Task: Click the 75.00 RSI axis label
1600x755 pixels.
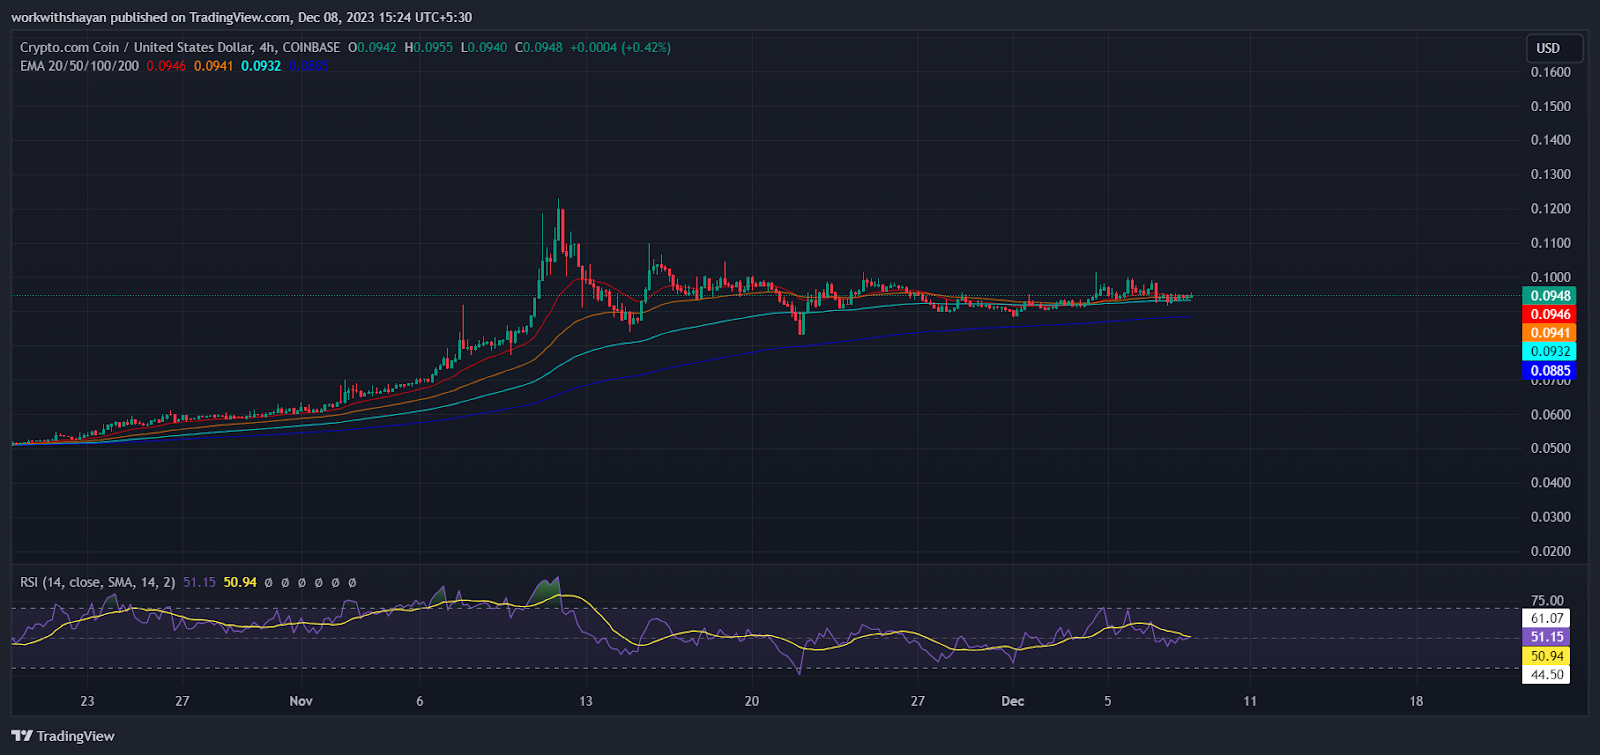Action: pos(1547,601)
